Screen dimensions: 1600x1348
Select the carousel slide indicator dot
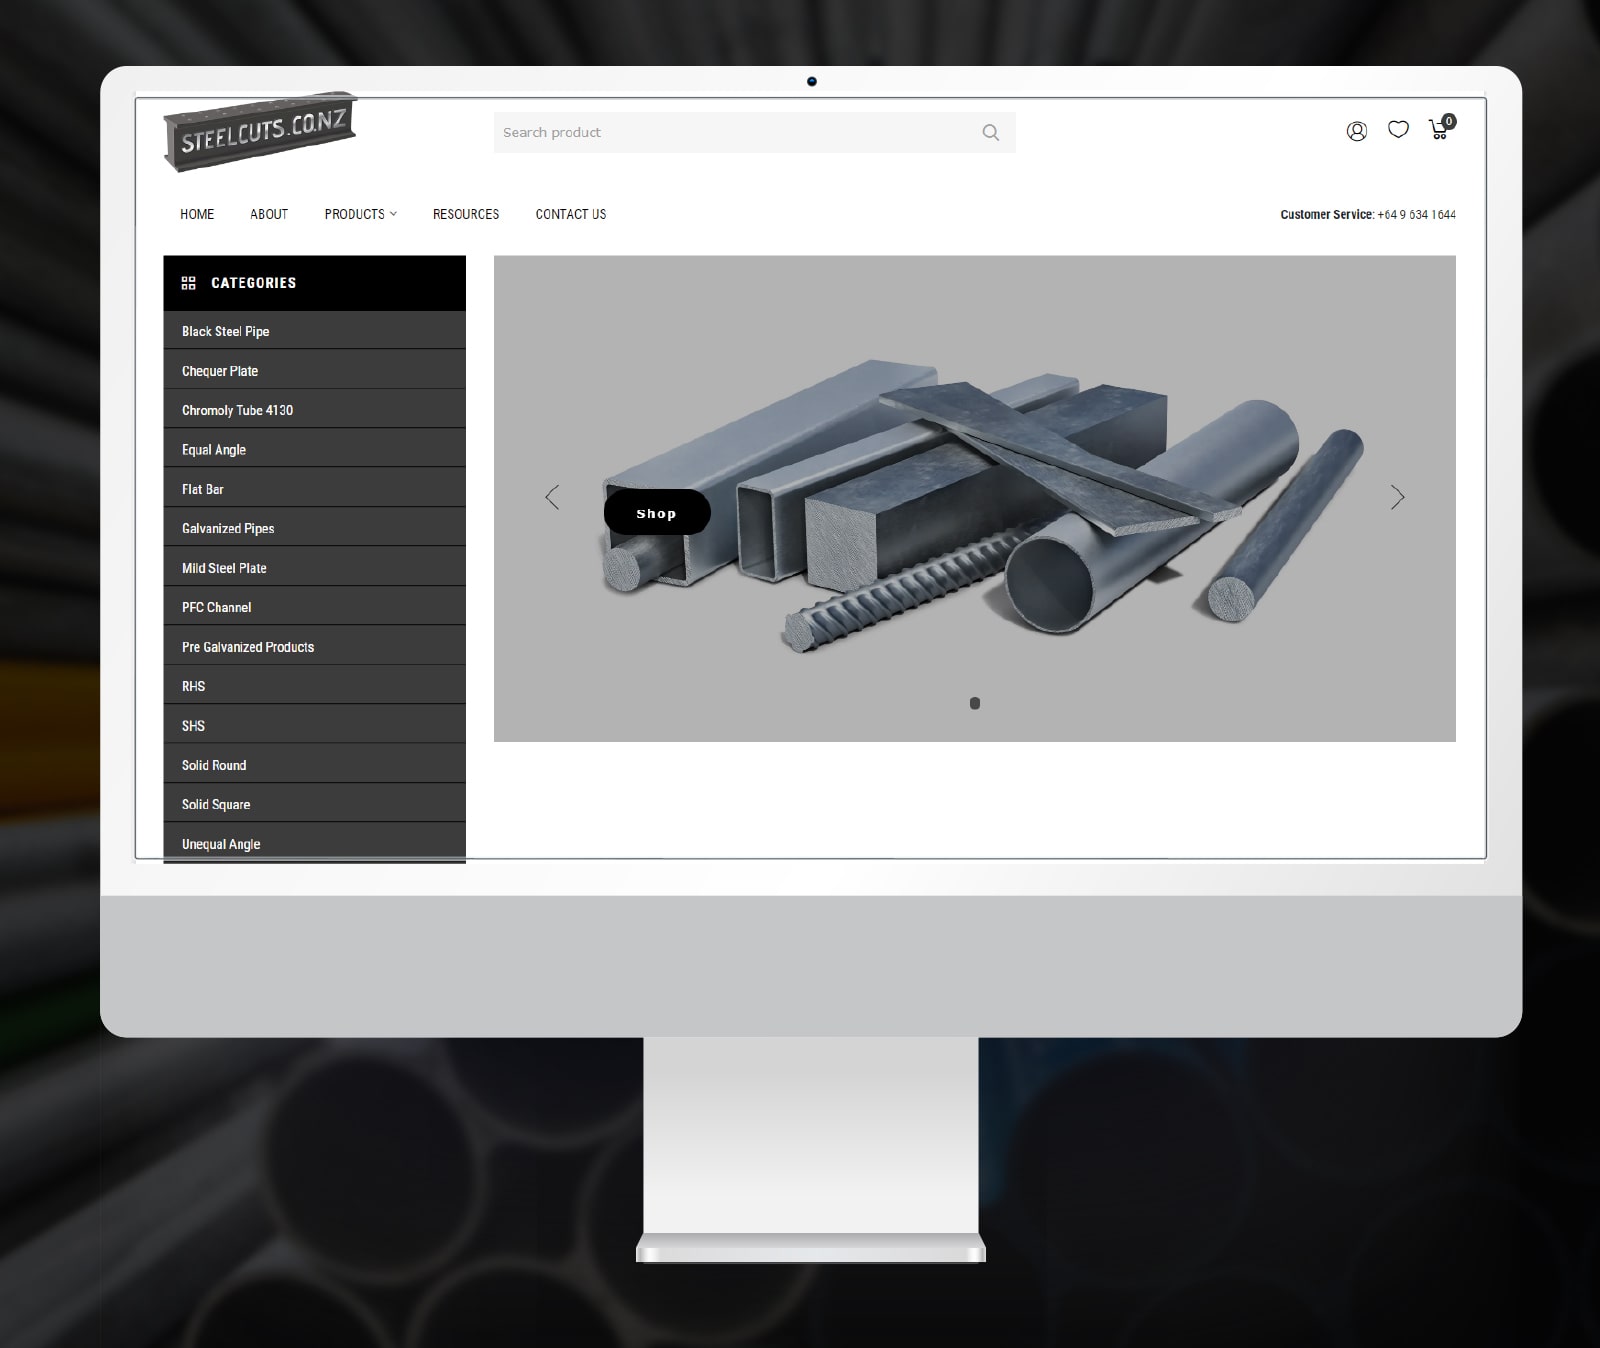pos(975,703)
